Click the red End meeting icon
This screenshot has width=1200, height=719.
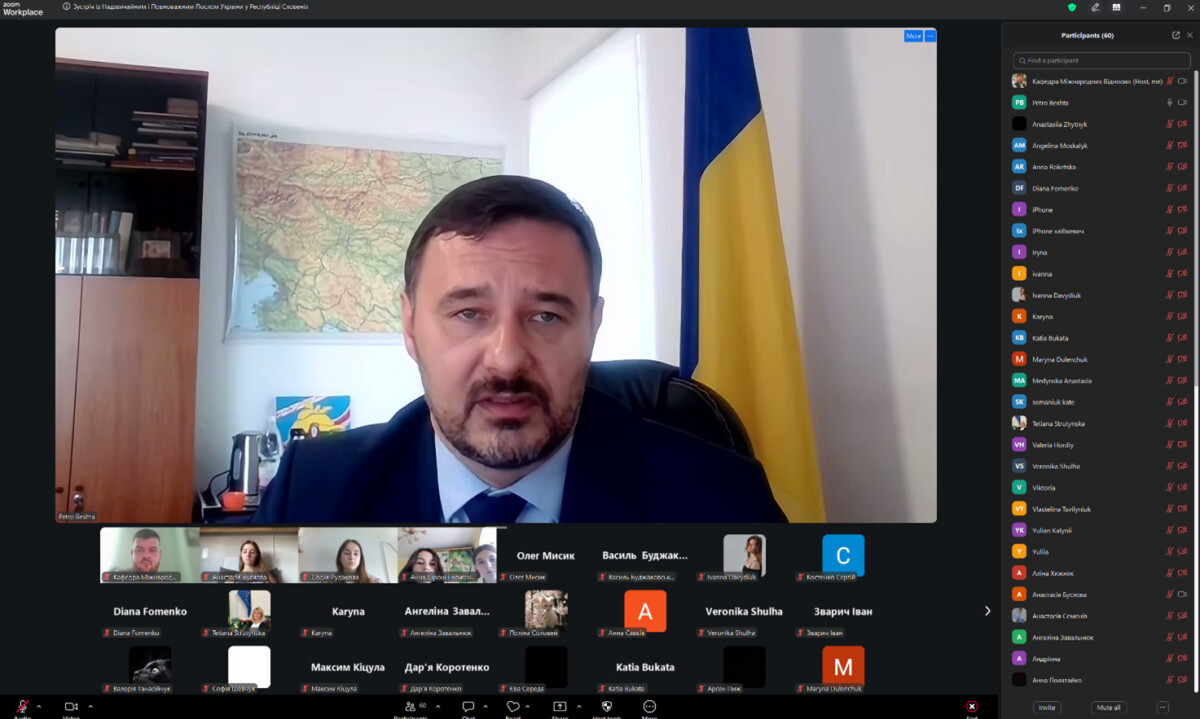pyautogui.click(x=971, y=707)
